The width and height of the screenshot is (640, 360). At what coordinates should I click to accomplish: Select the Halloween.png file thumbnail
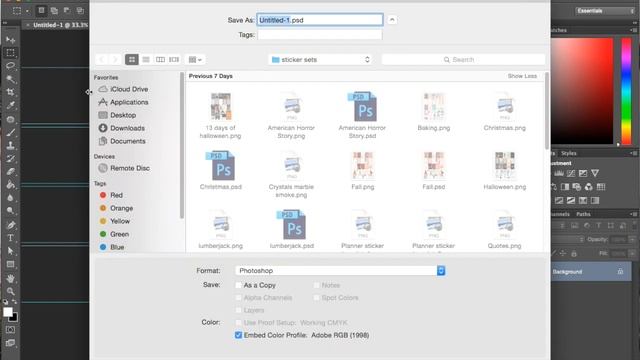(504, 166)
